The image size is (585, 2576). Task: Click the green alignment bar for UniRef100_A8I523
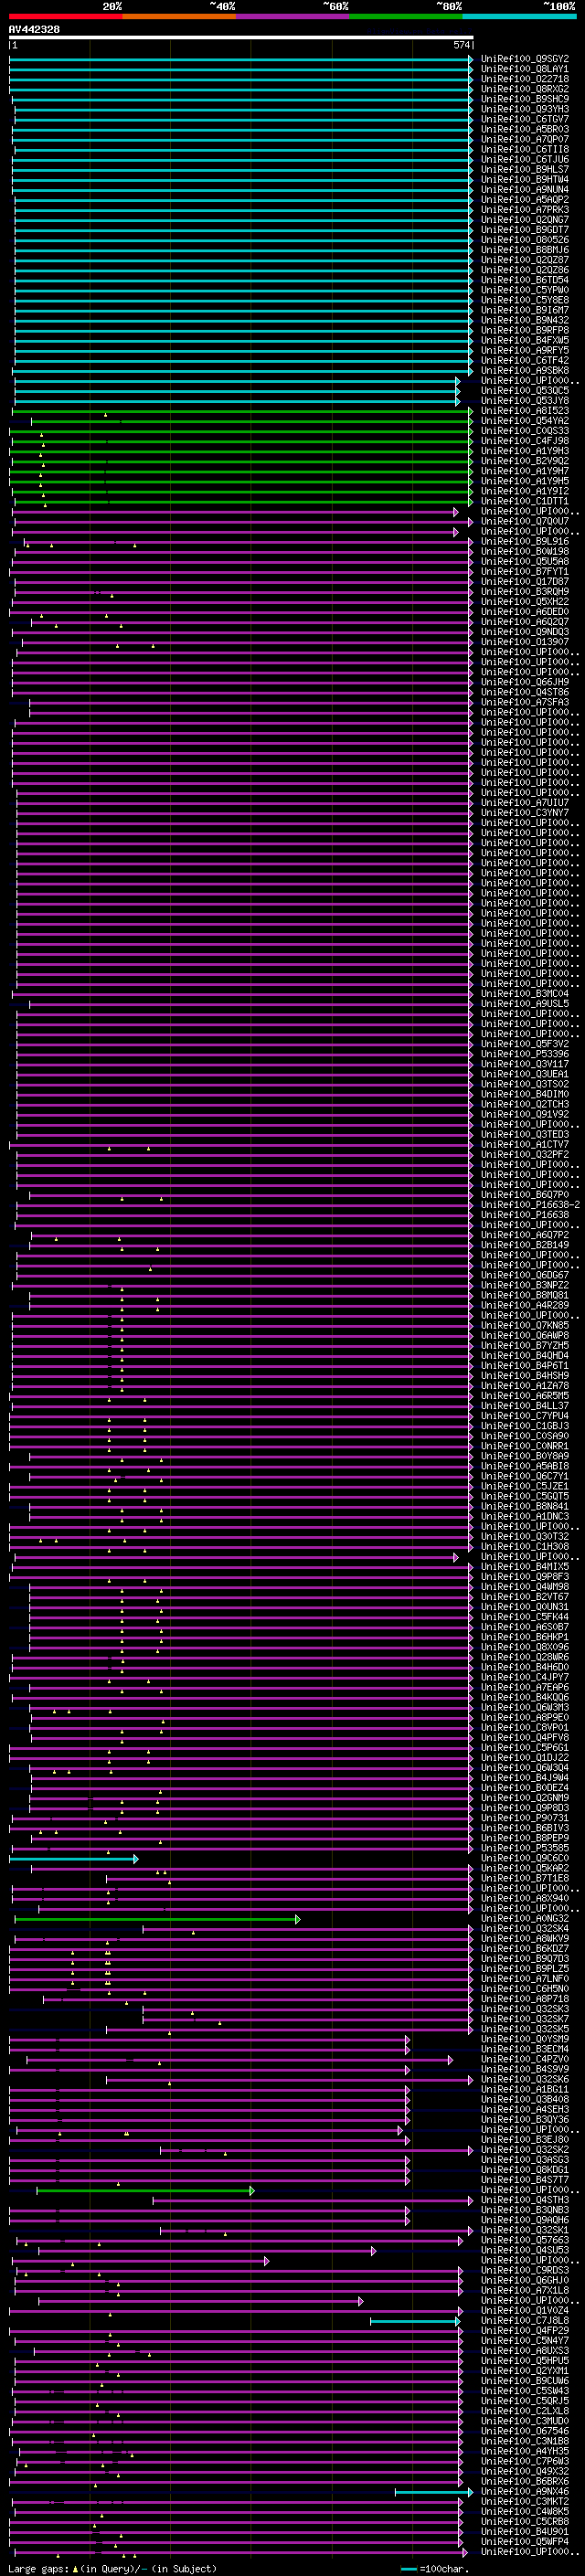click(241, 411)
